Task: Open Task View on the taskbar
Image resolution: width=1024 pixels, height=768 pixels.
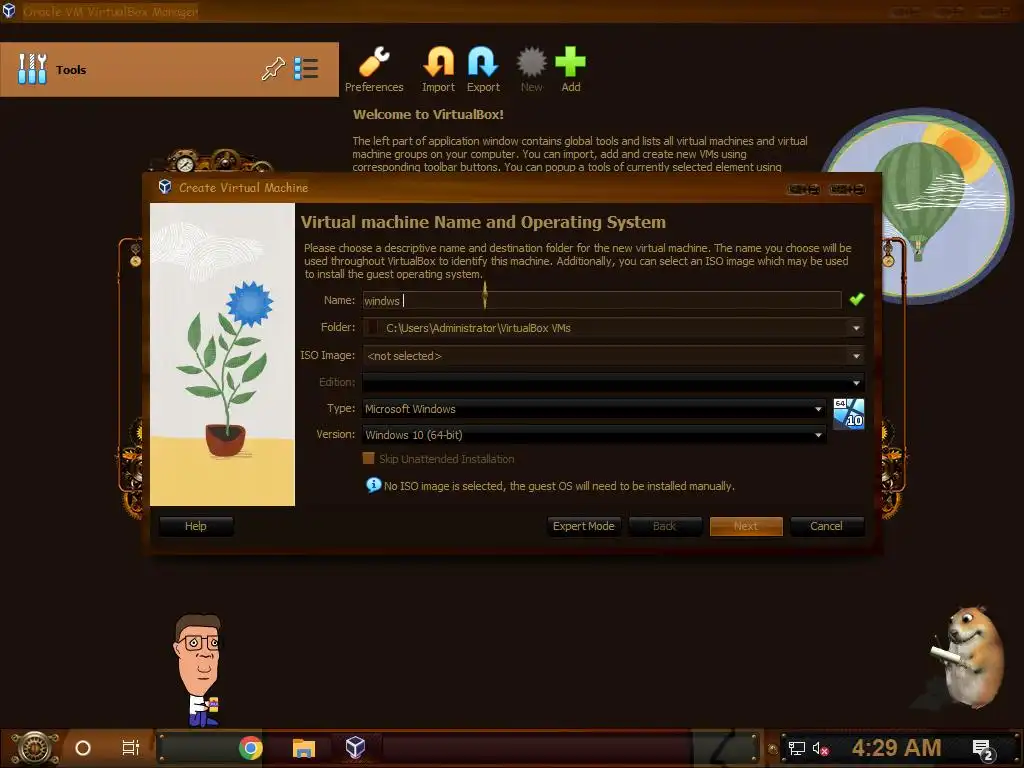Action: tap(131, 748)
